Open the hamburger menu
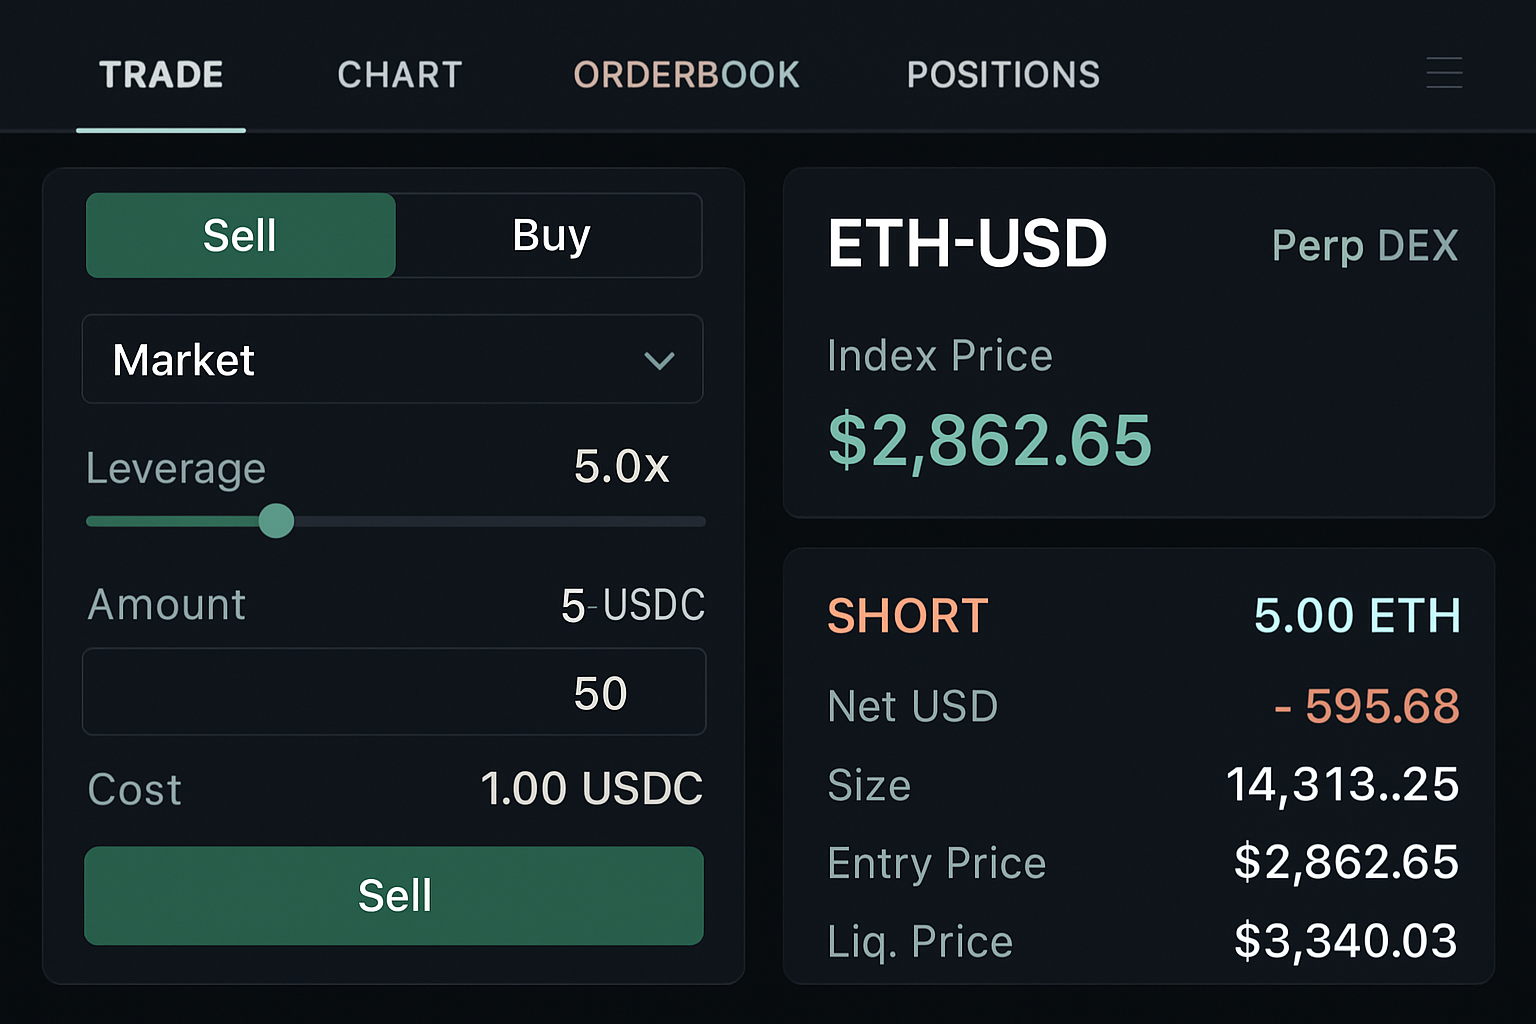Viewport: 1536px width, 1024px height. pos(1444,73)
